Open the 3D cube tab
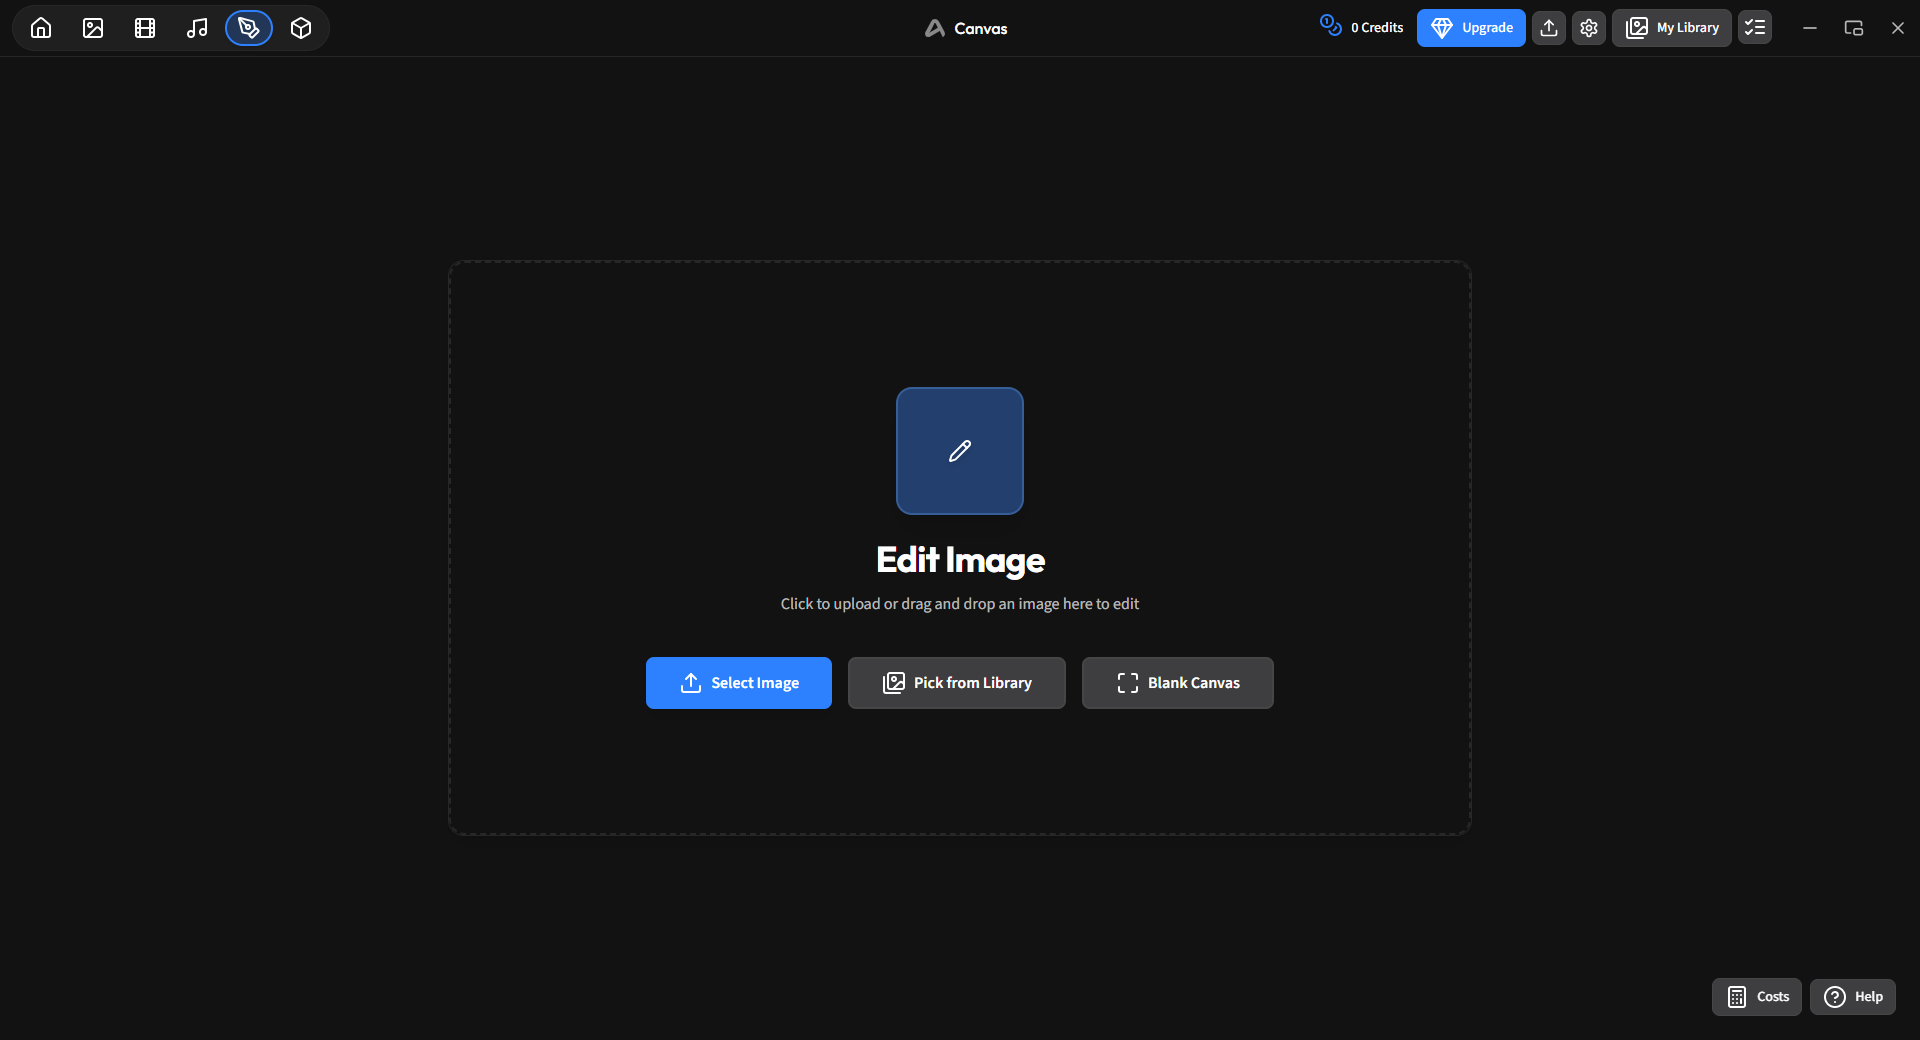The width and height of the screenshot is (1920, 1040). click(301, 28)
